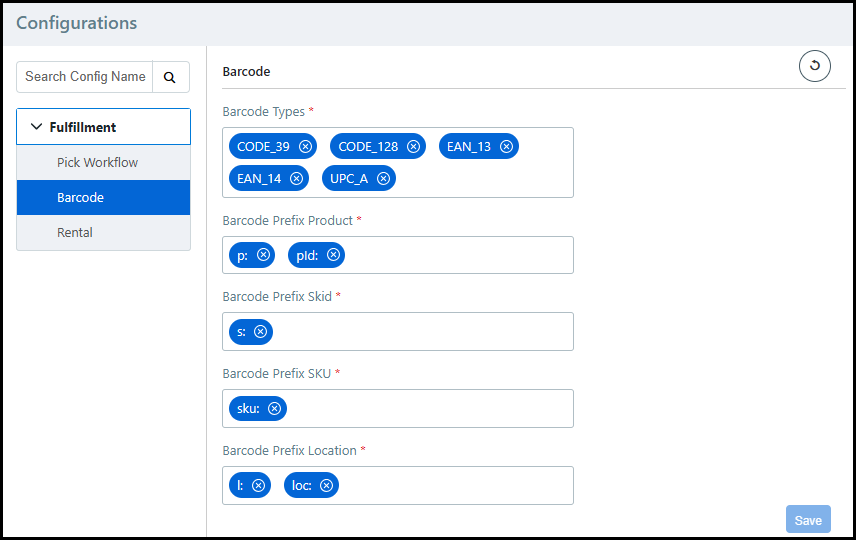Image resolution: width=856 pixels, height=540 pixels.
Task: Remove the CODE_39 barcode type chip
Action: coord(306,147)
